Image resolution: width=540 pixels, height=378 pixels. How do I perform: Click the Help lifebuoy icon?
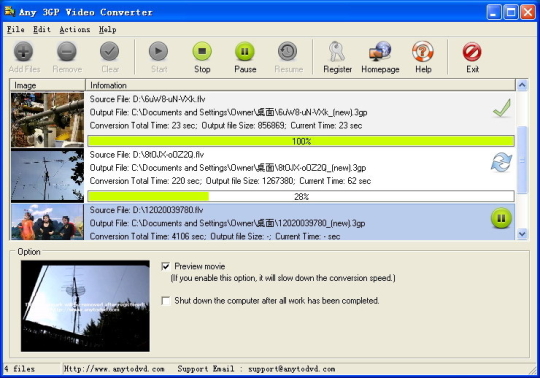[x=423, y=52]
